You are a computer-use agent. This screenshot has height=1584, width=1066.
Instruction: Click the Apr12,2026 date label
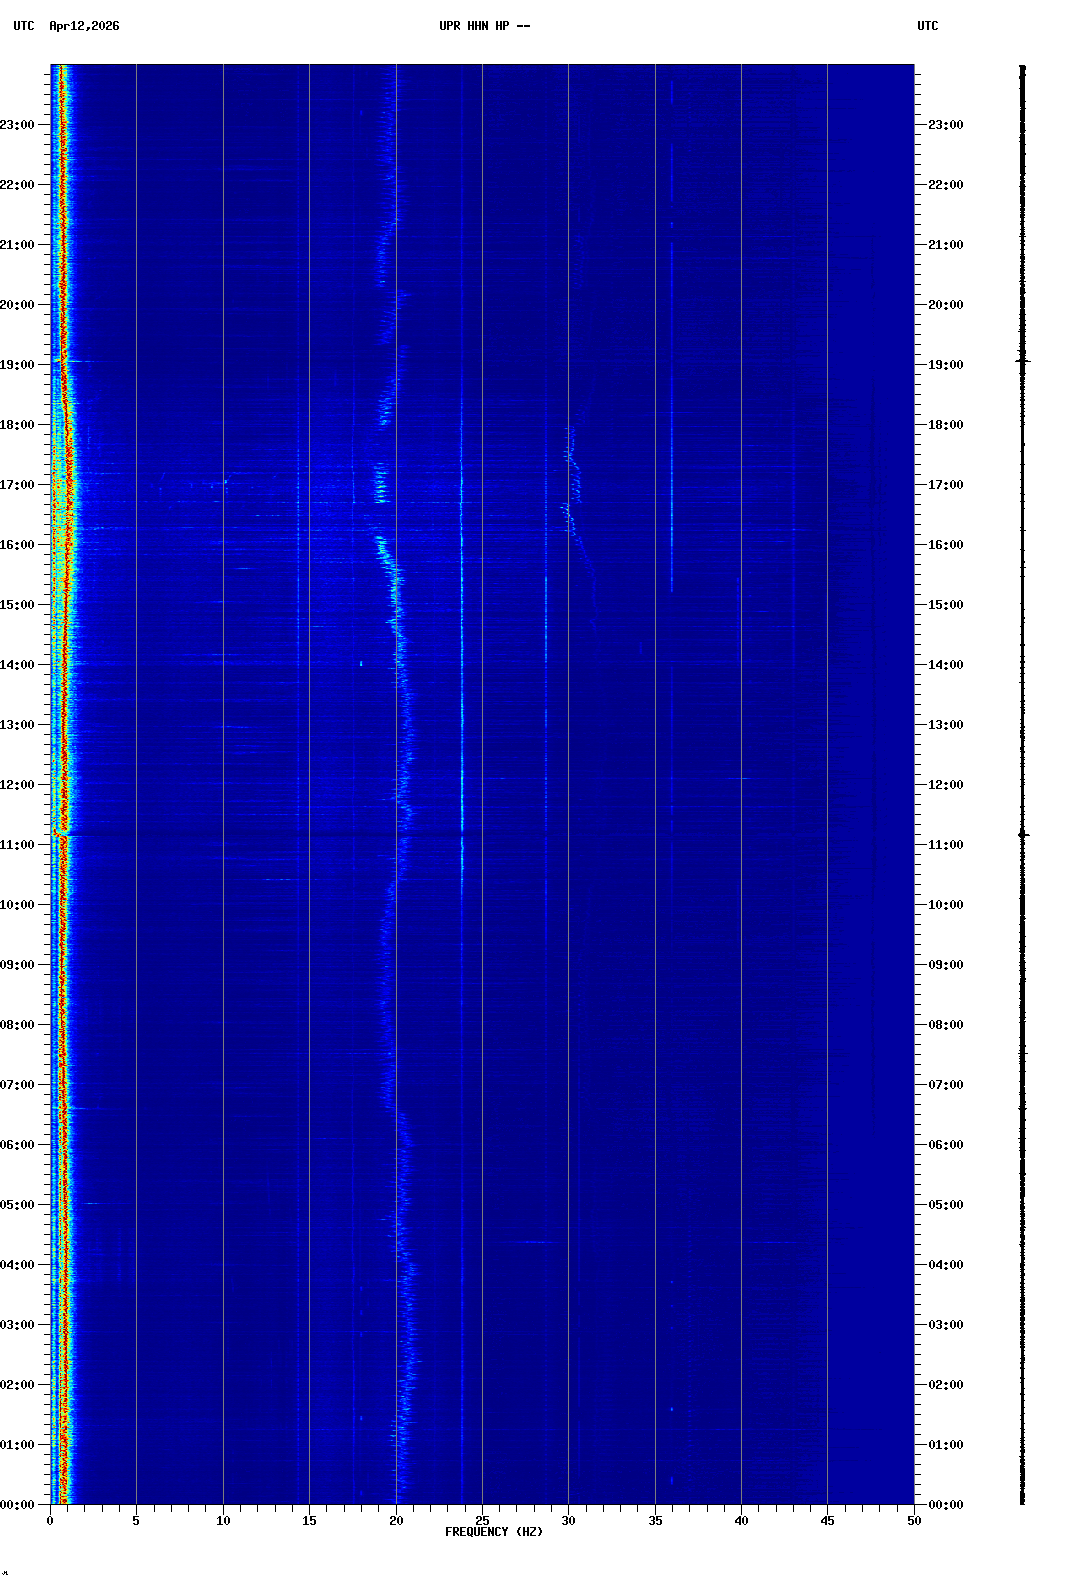[84, 26]
